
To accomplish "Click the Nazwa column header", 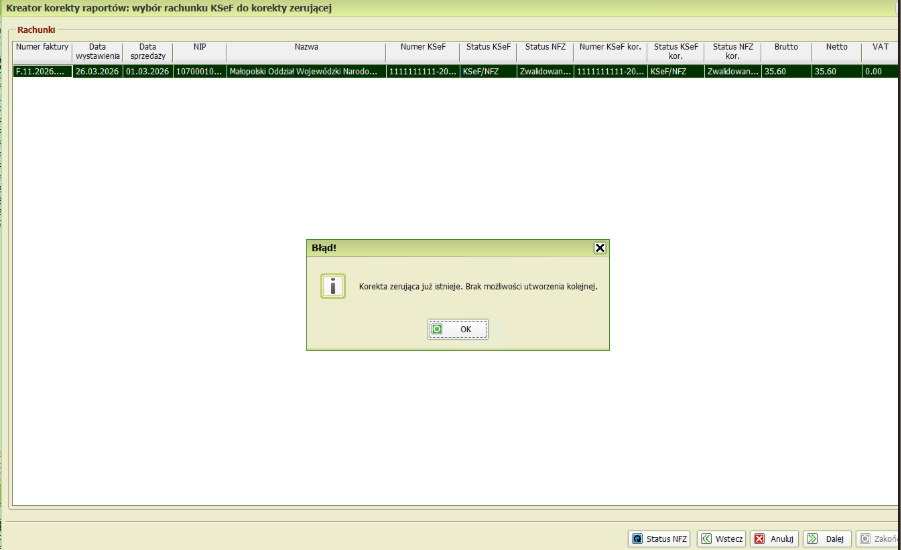I will (306, 47).
